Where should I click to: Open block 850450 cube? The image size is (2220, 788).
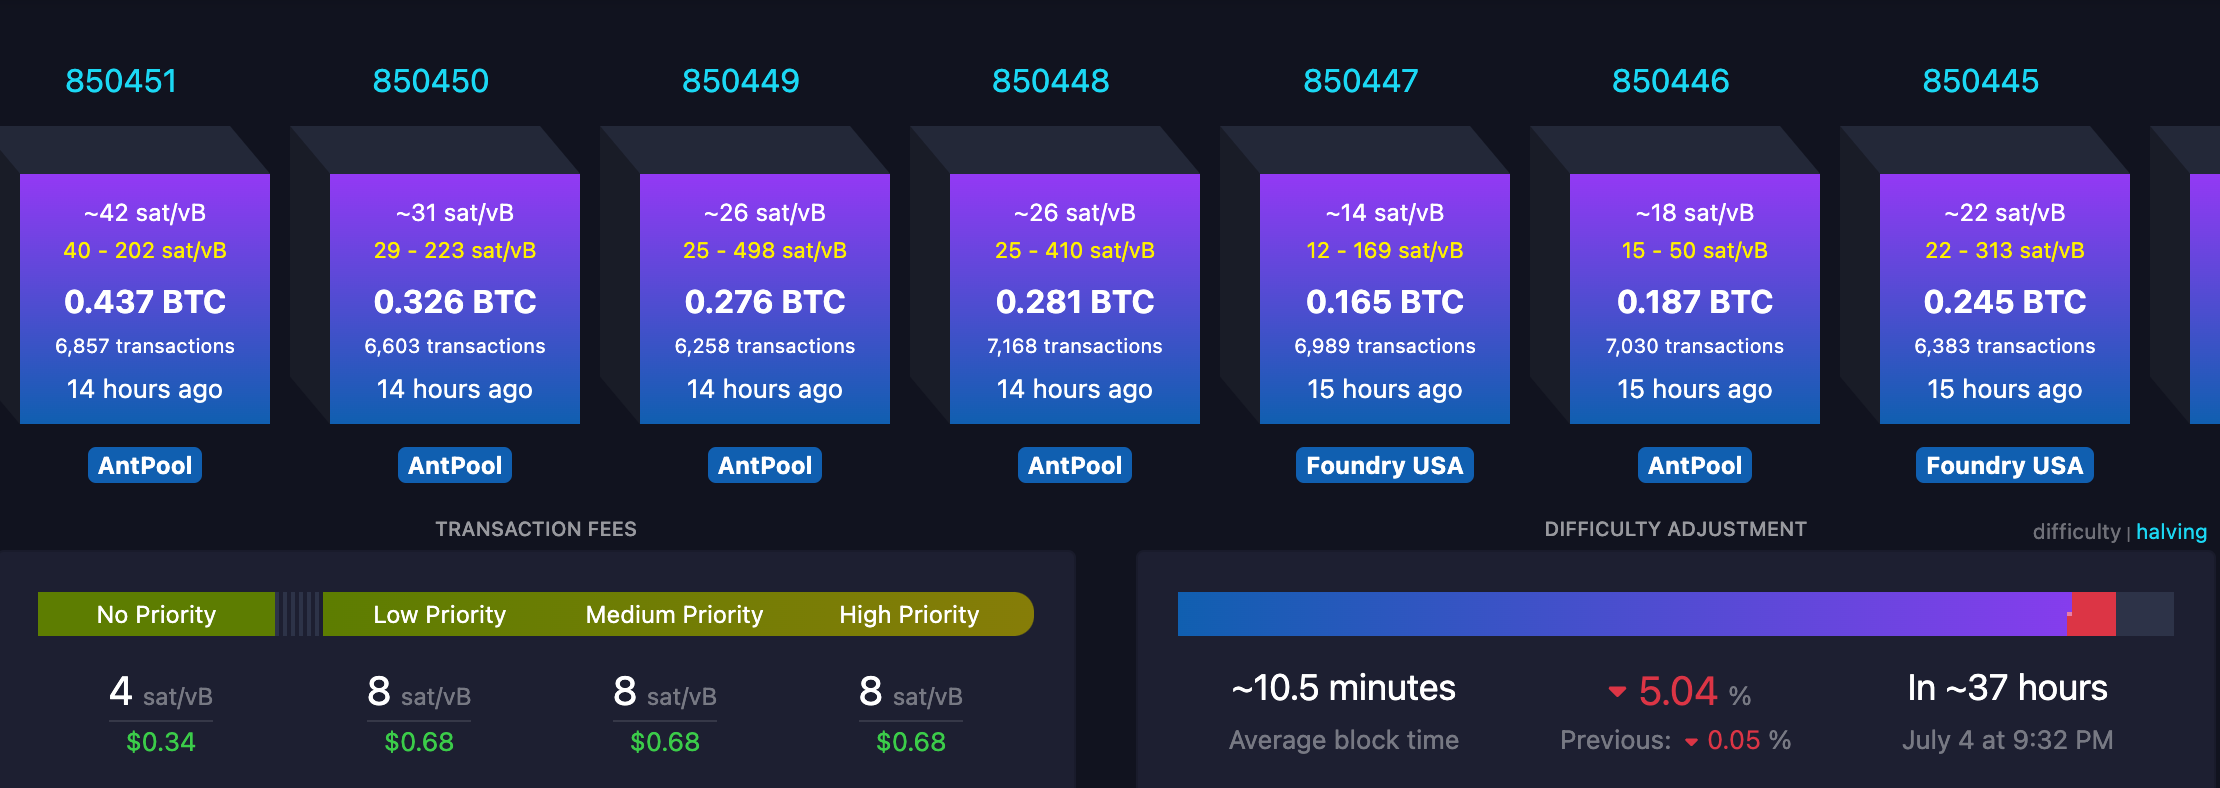[455, 298]
